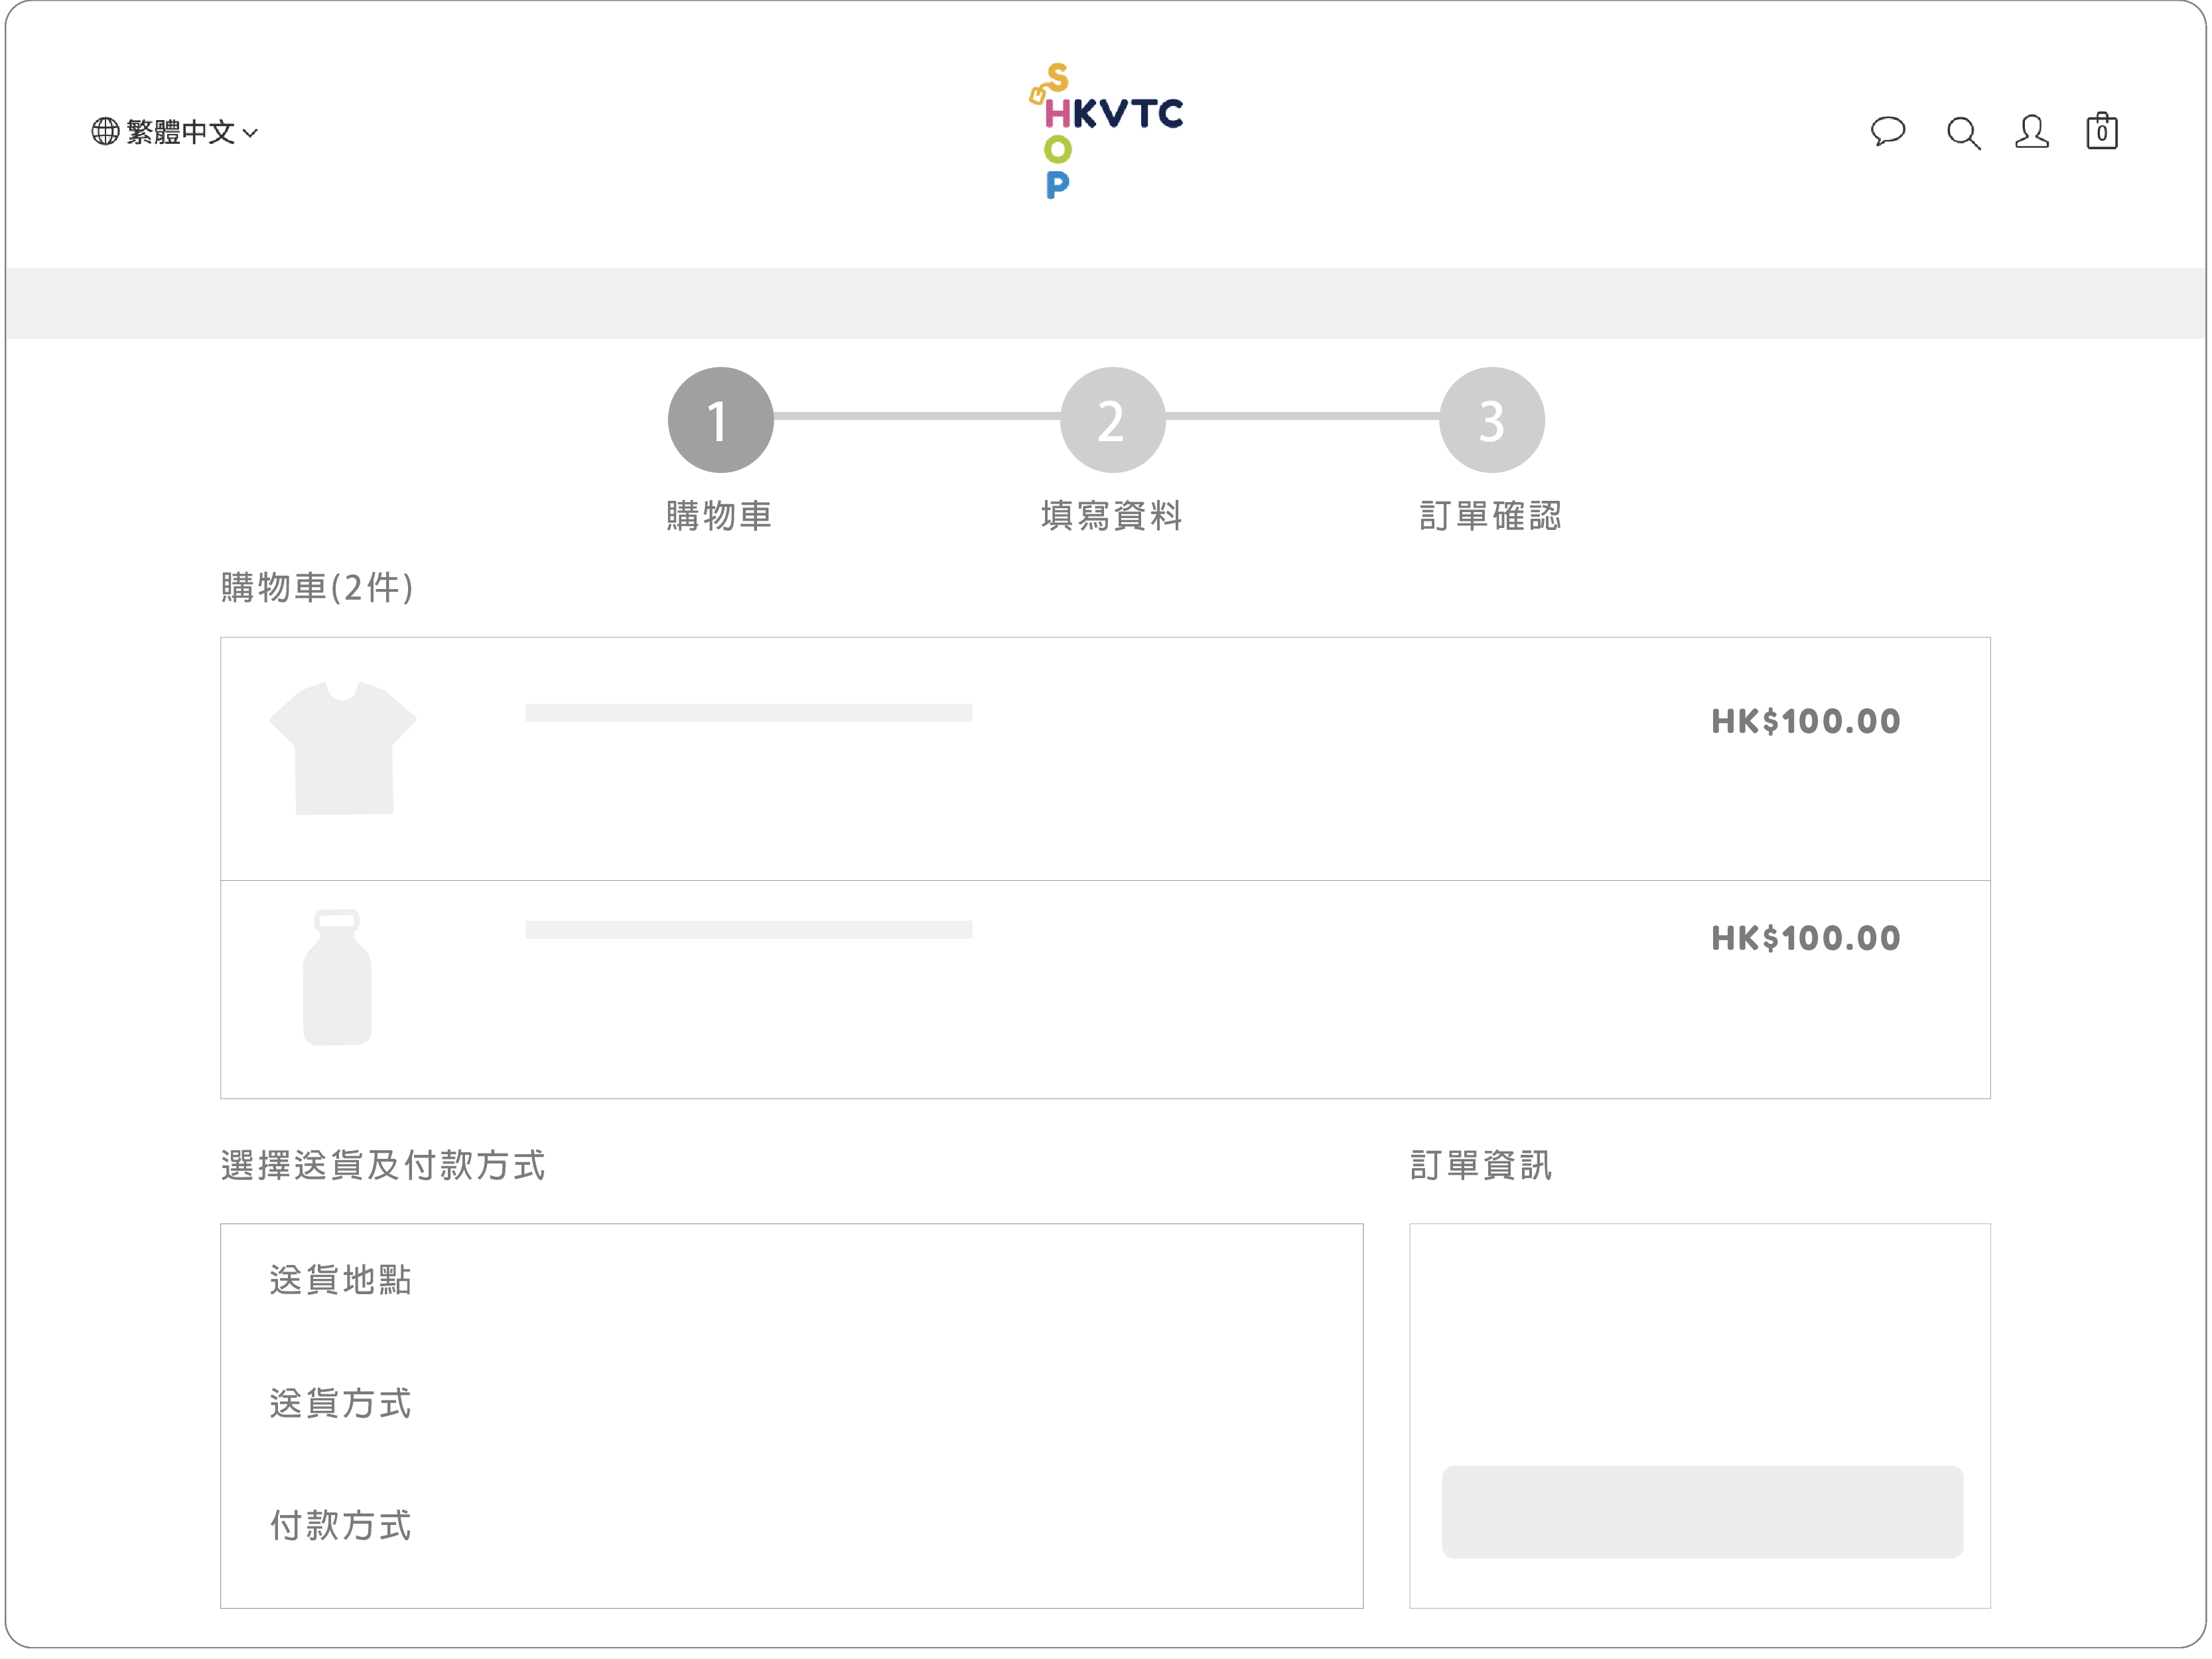This screenshot has height=1659, width=2212.
Task: Select the 送貨地點 row
Action: [341, 1279]
